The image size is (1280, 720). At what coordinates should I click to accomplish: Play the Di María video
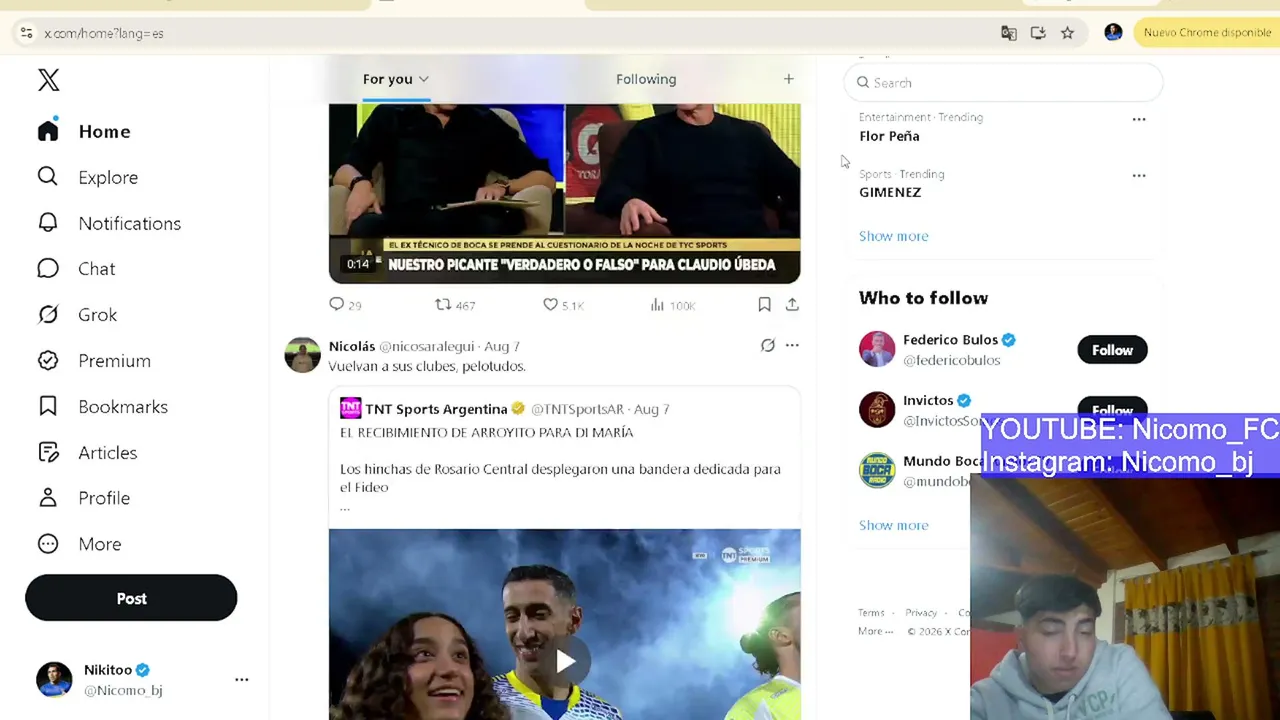tap(565, 661)
